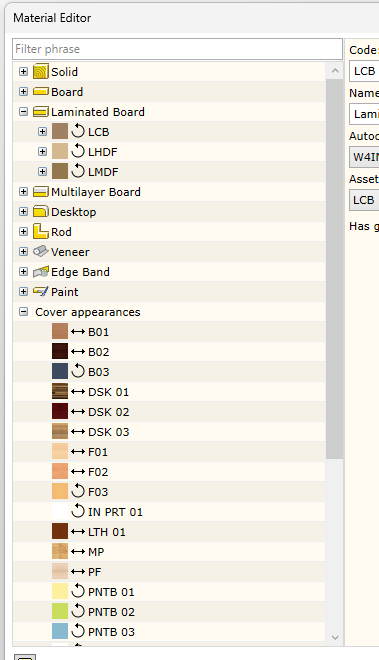Expand the Desktop node
379x660 pixels.
(24, 212)
